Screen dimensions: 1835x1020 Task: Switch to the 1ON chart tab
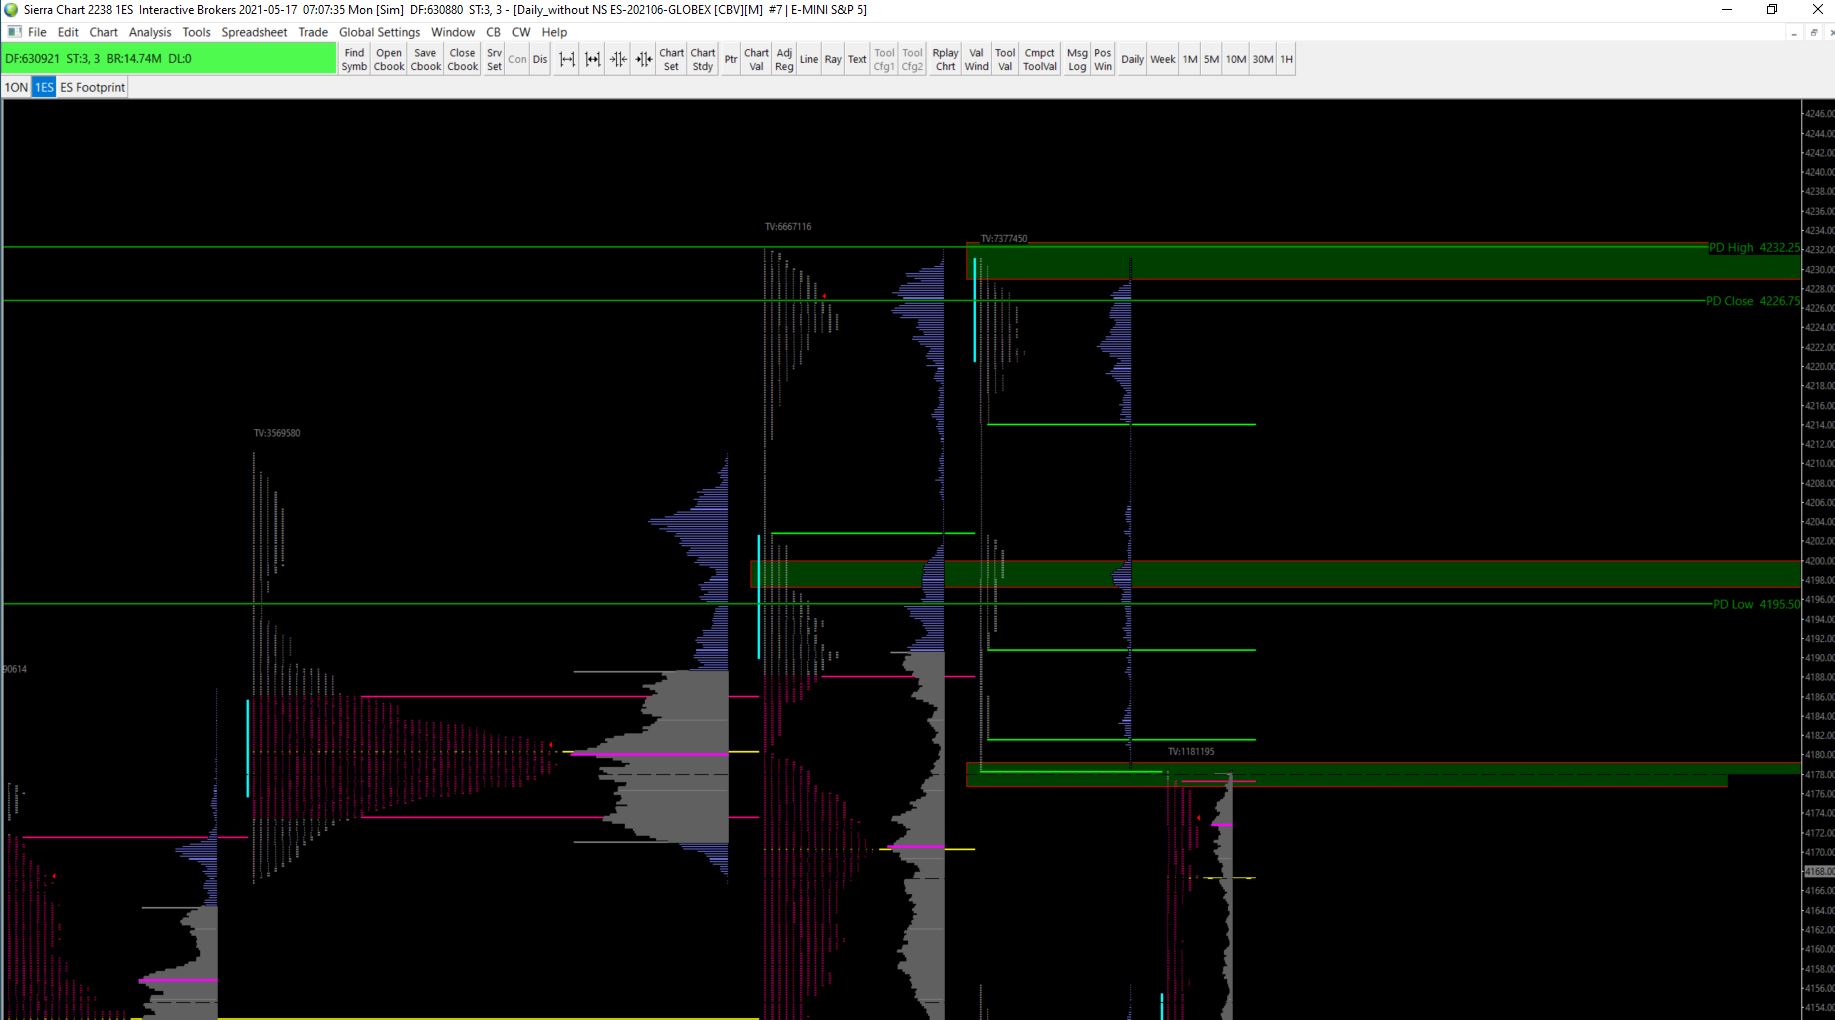tap(16, 87)
